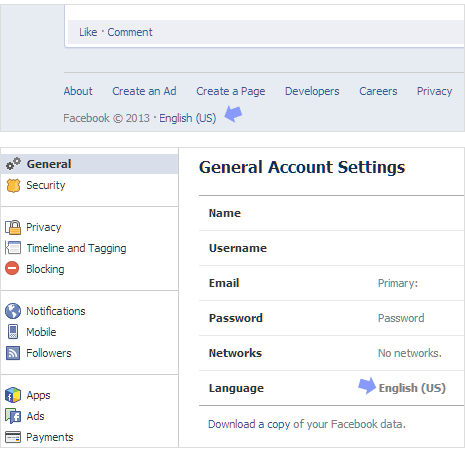Select Followers in the sidebar
This screenshot has height=456, width=465.
coord(49,353)
